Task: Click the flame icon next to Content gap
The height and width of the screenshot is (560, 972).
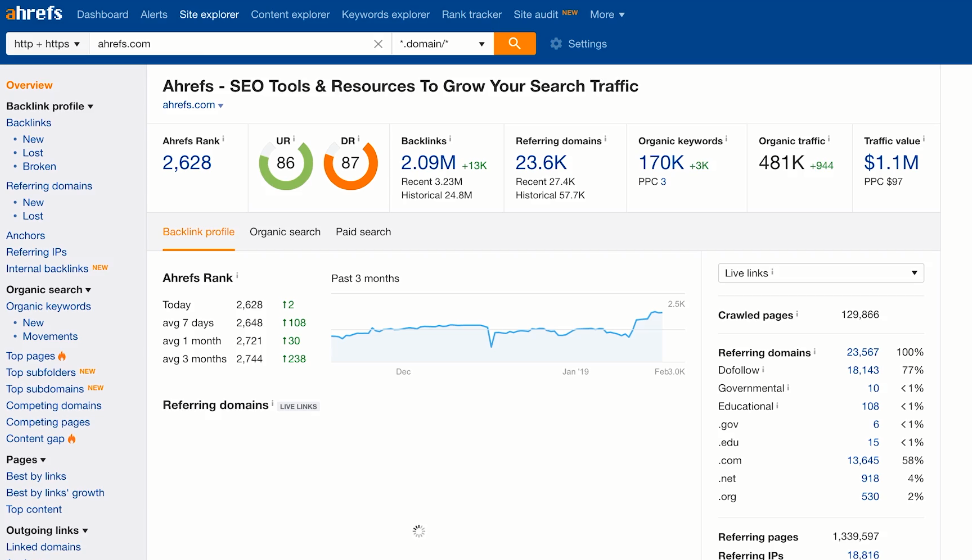Action: click(72, 438)
